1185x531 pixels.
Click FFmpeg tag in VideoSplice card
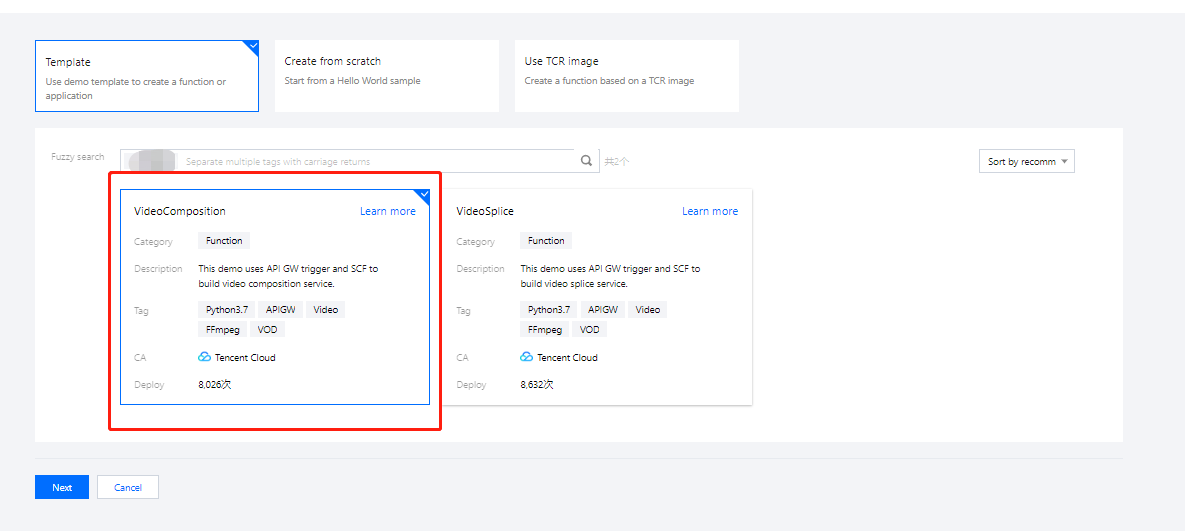[x=546, y=329]
